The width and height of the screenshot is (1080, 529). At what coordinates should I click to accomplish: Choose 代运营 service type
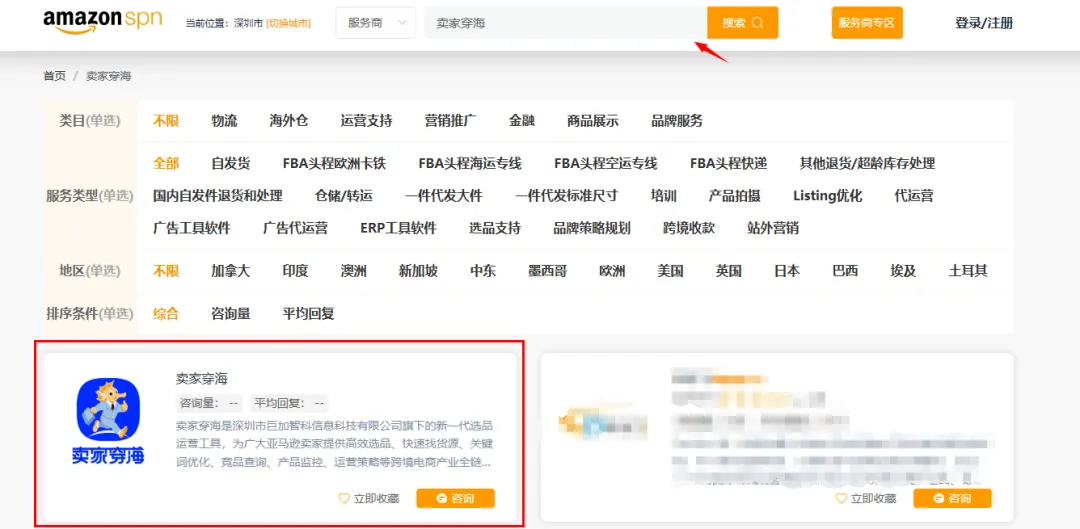[914, 196]
